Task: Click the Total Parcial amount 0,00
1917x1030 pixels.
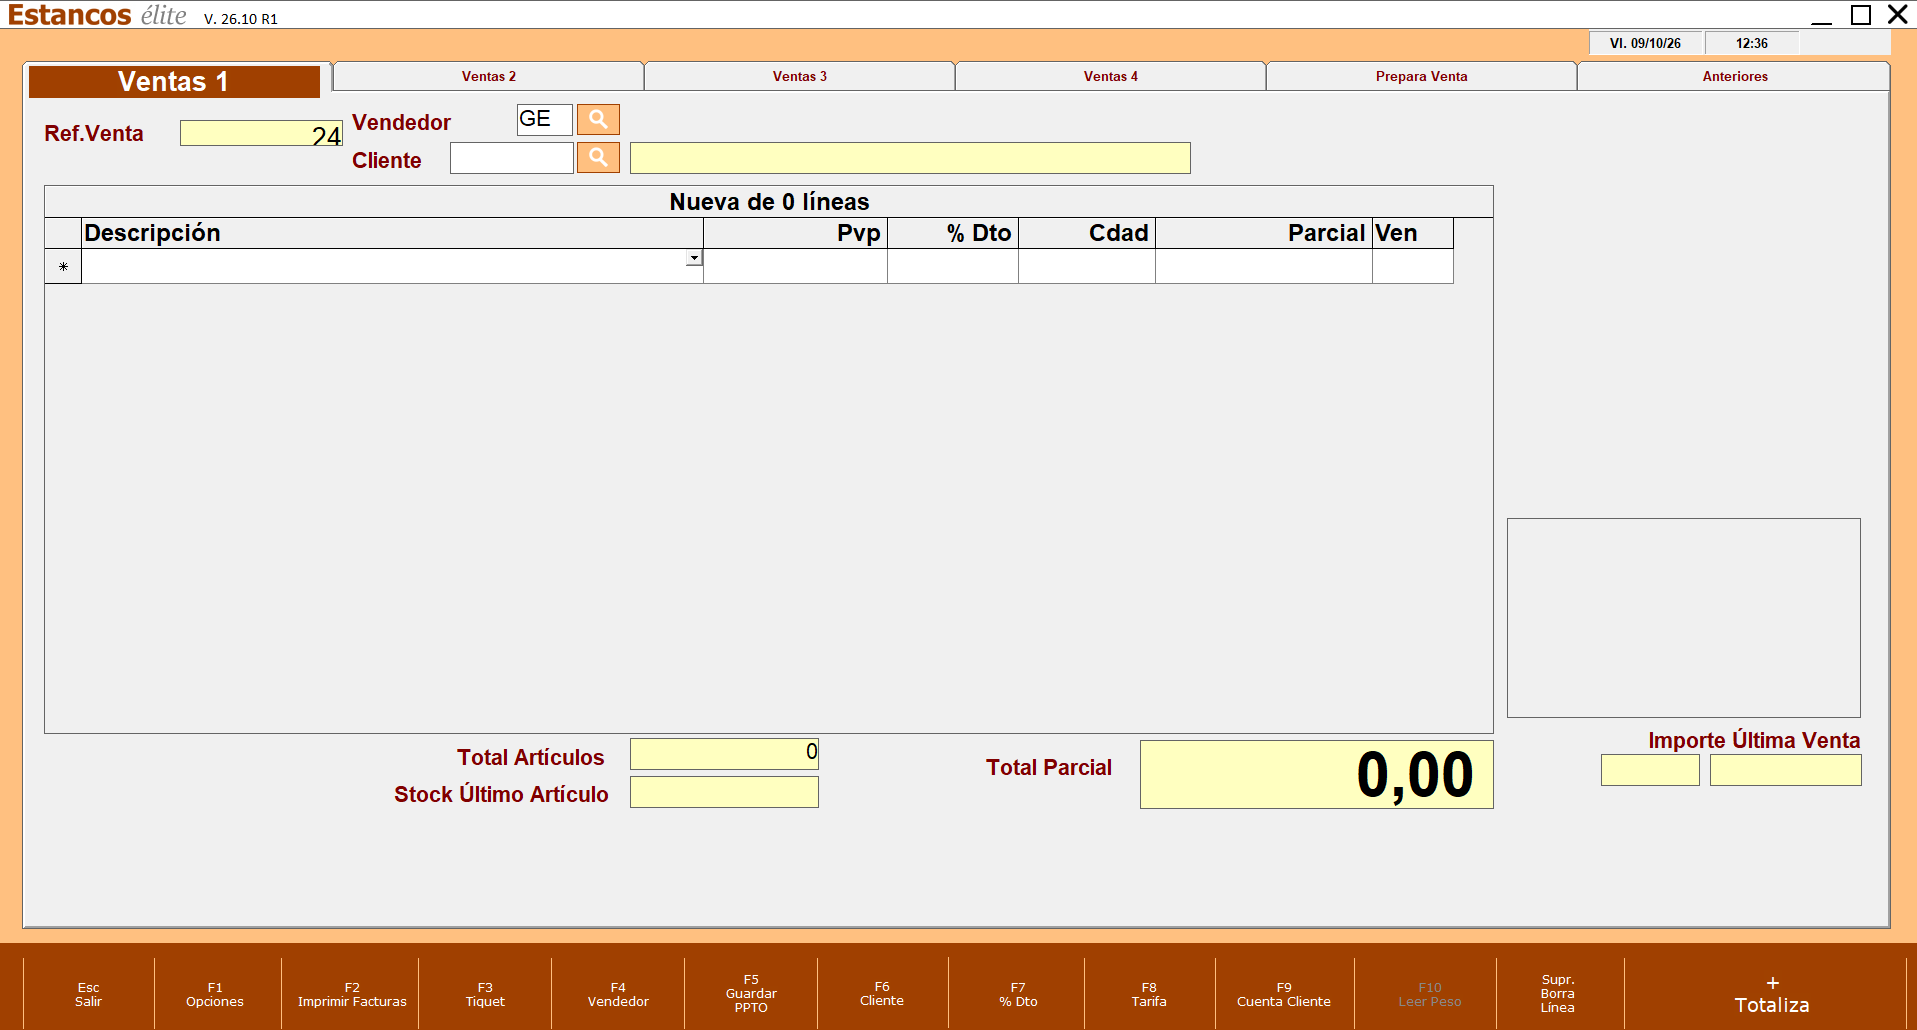Action: 1316,774
